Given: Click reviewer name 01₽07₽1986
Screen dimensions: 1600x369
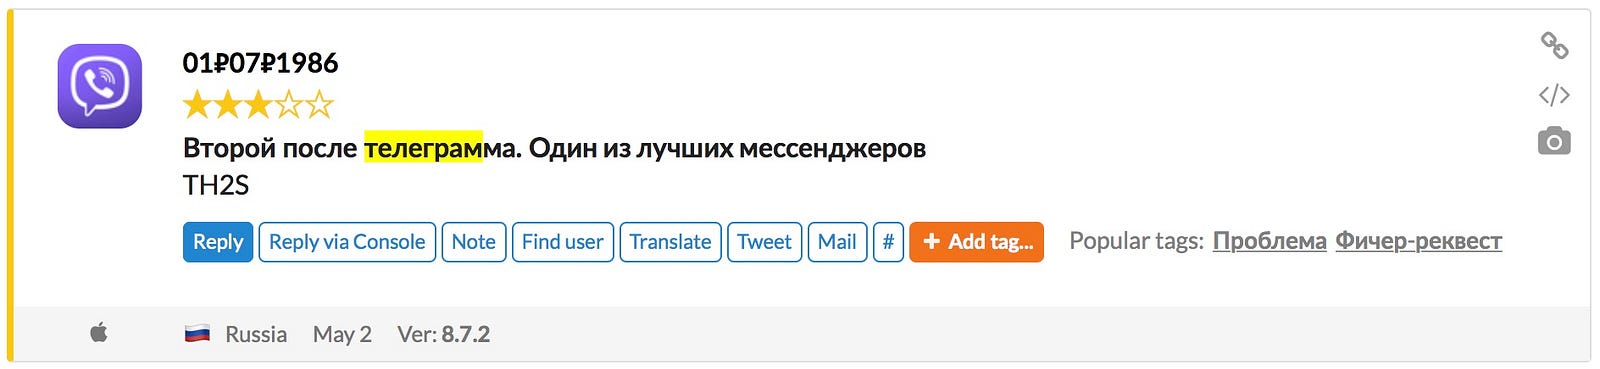Looking at the screenshot, I should tap(260, 63).
